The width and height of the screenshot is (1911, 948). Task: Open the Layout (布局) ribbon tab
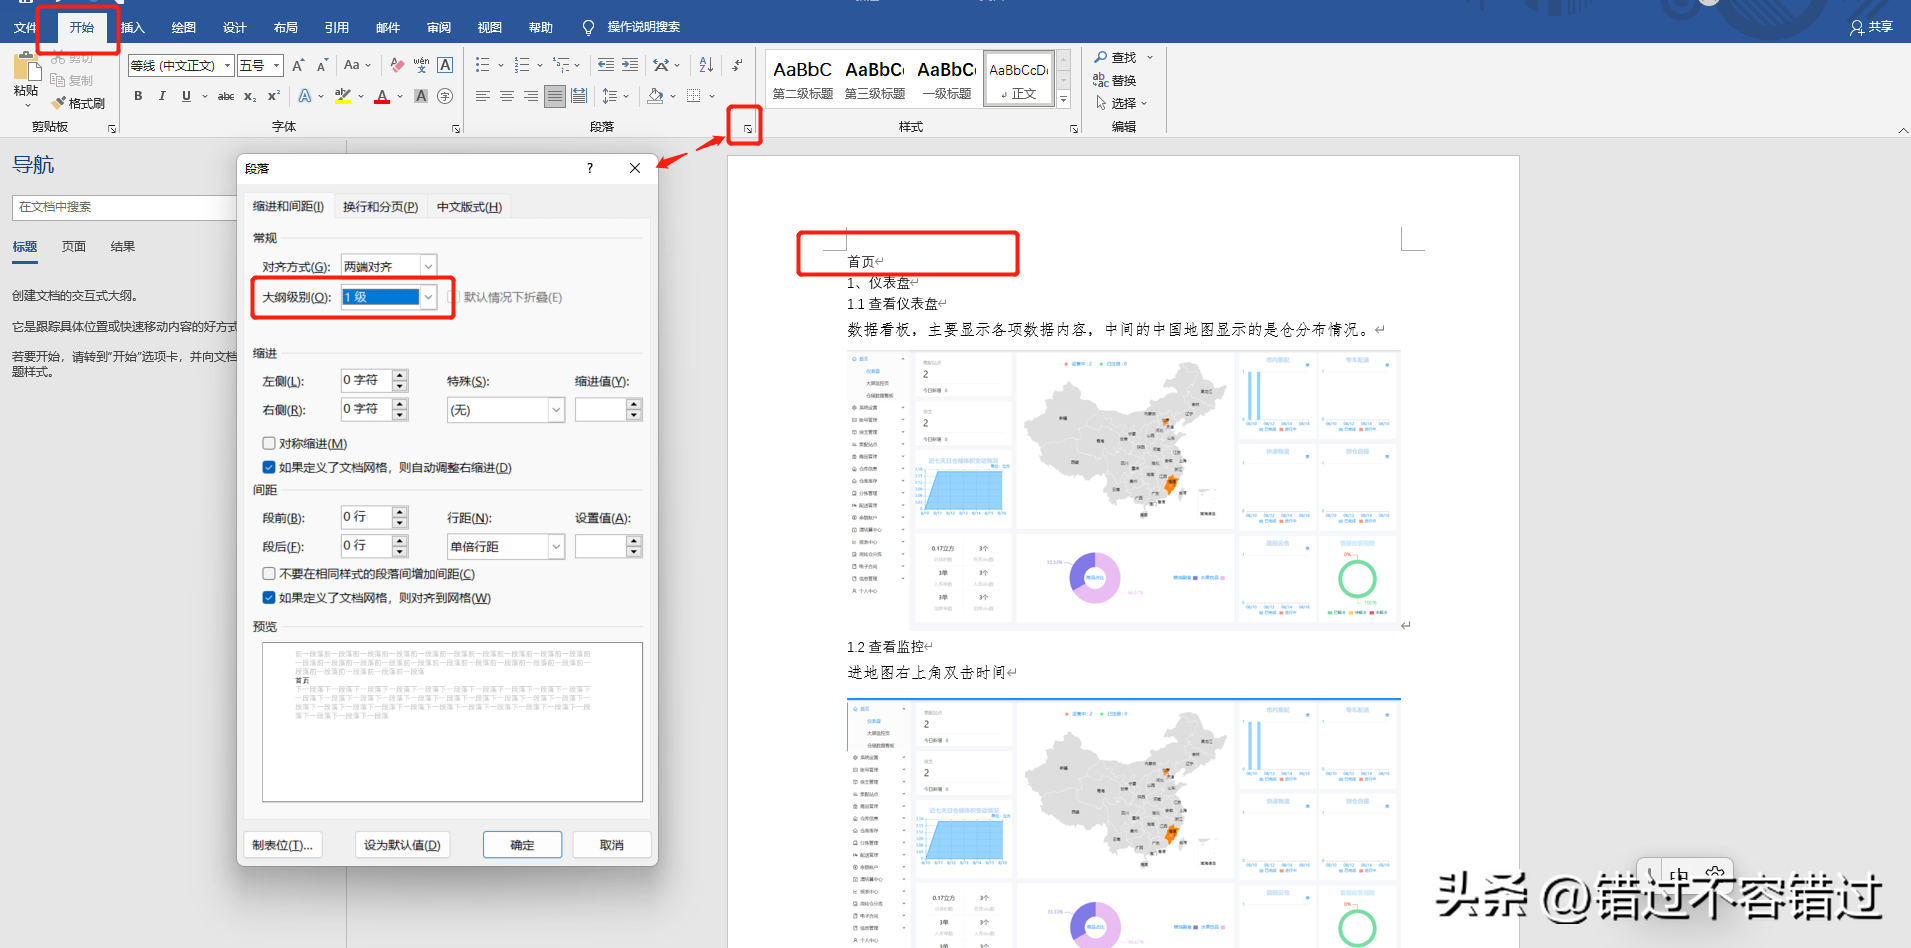click(x=286, y=27)
